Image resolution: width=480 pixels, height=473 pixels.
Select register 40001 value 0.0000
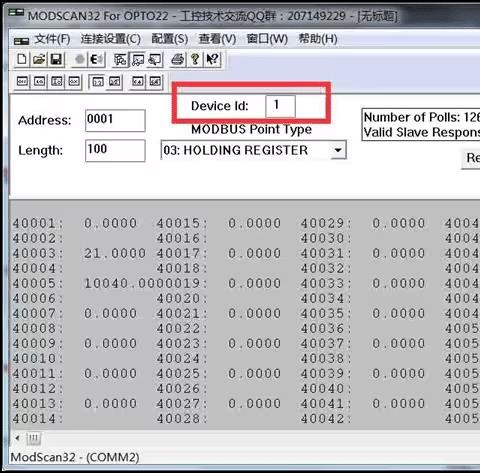point(110,223)
